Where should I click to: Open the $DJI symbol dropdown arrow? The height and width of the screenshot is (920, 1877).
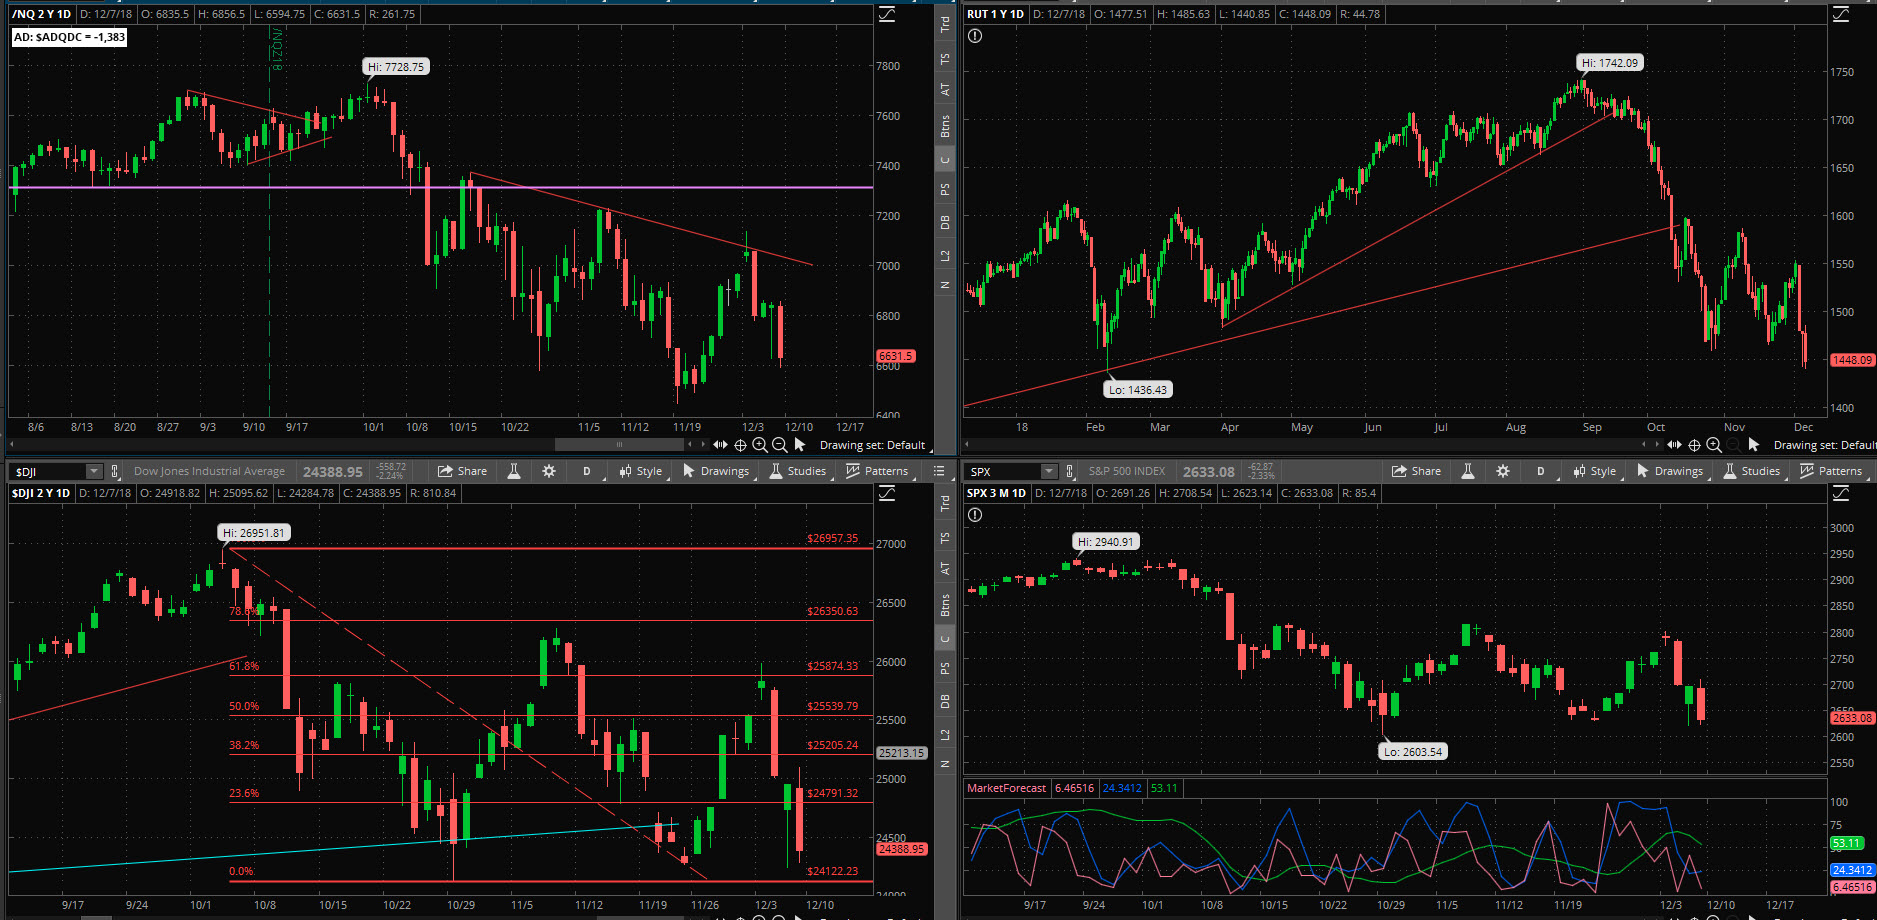point(94,471)
